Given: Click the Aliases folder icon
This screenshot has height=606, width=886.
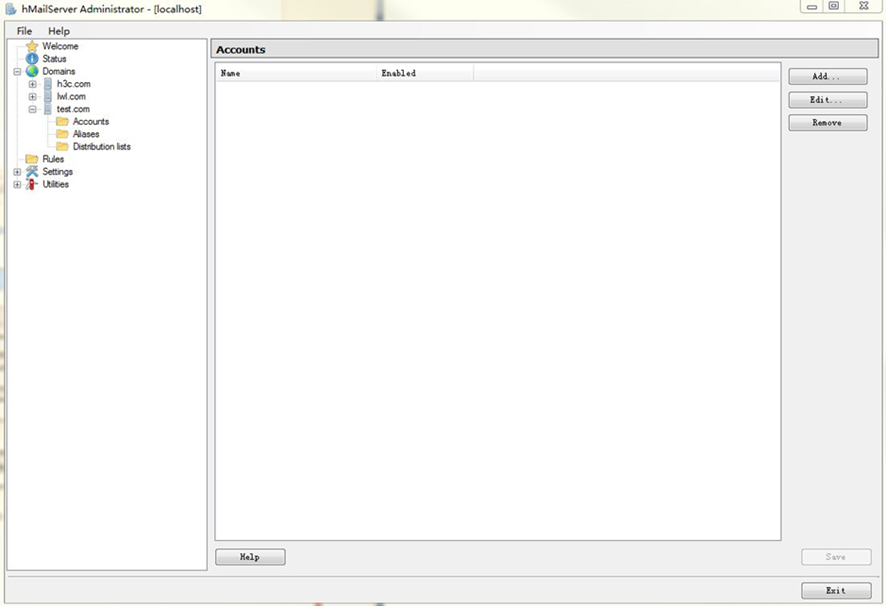Looking at the screenshot, I should pos(62,134).
